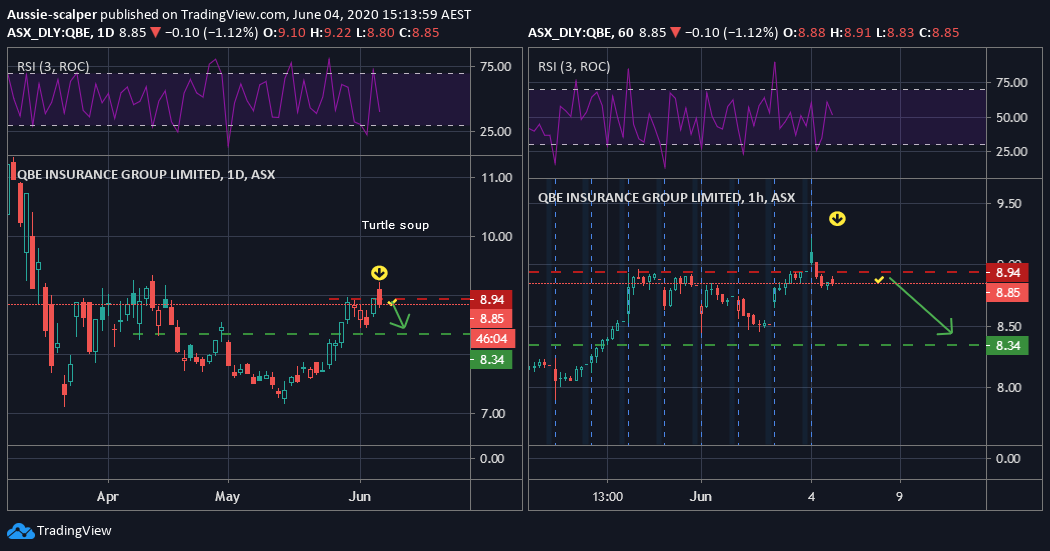Screen dimensions: 1050x551
Task: Click the L:8.80 low value in daily header
Action: 376,32
